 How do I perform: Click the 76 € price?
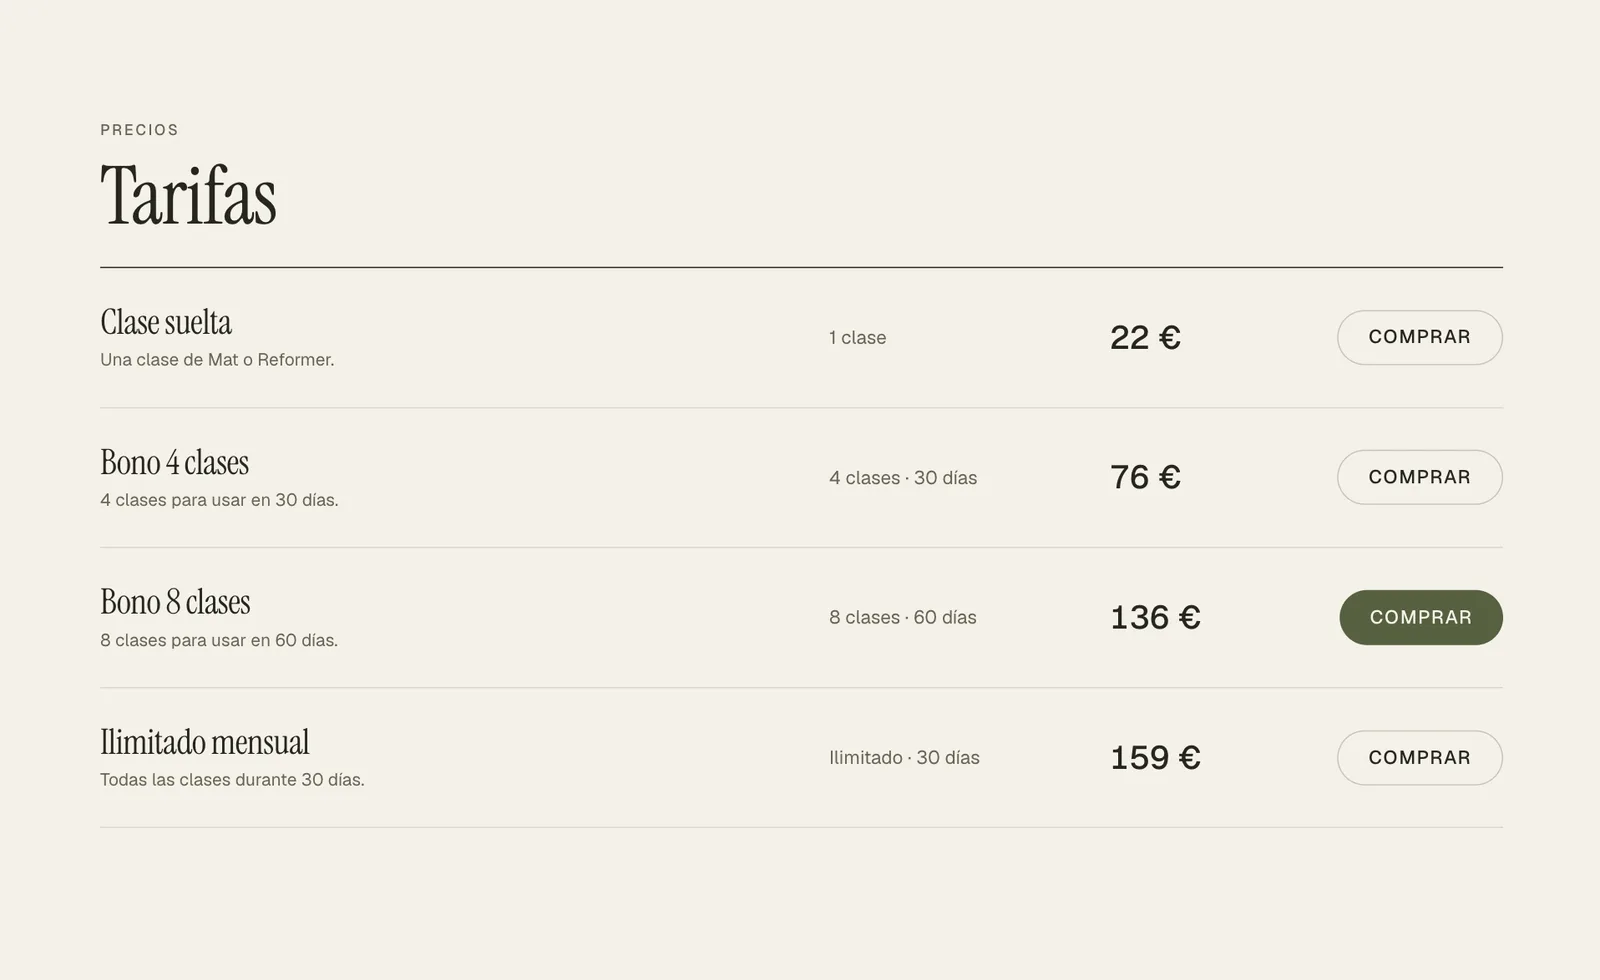(x=1145, y=477)
